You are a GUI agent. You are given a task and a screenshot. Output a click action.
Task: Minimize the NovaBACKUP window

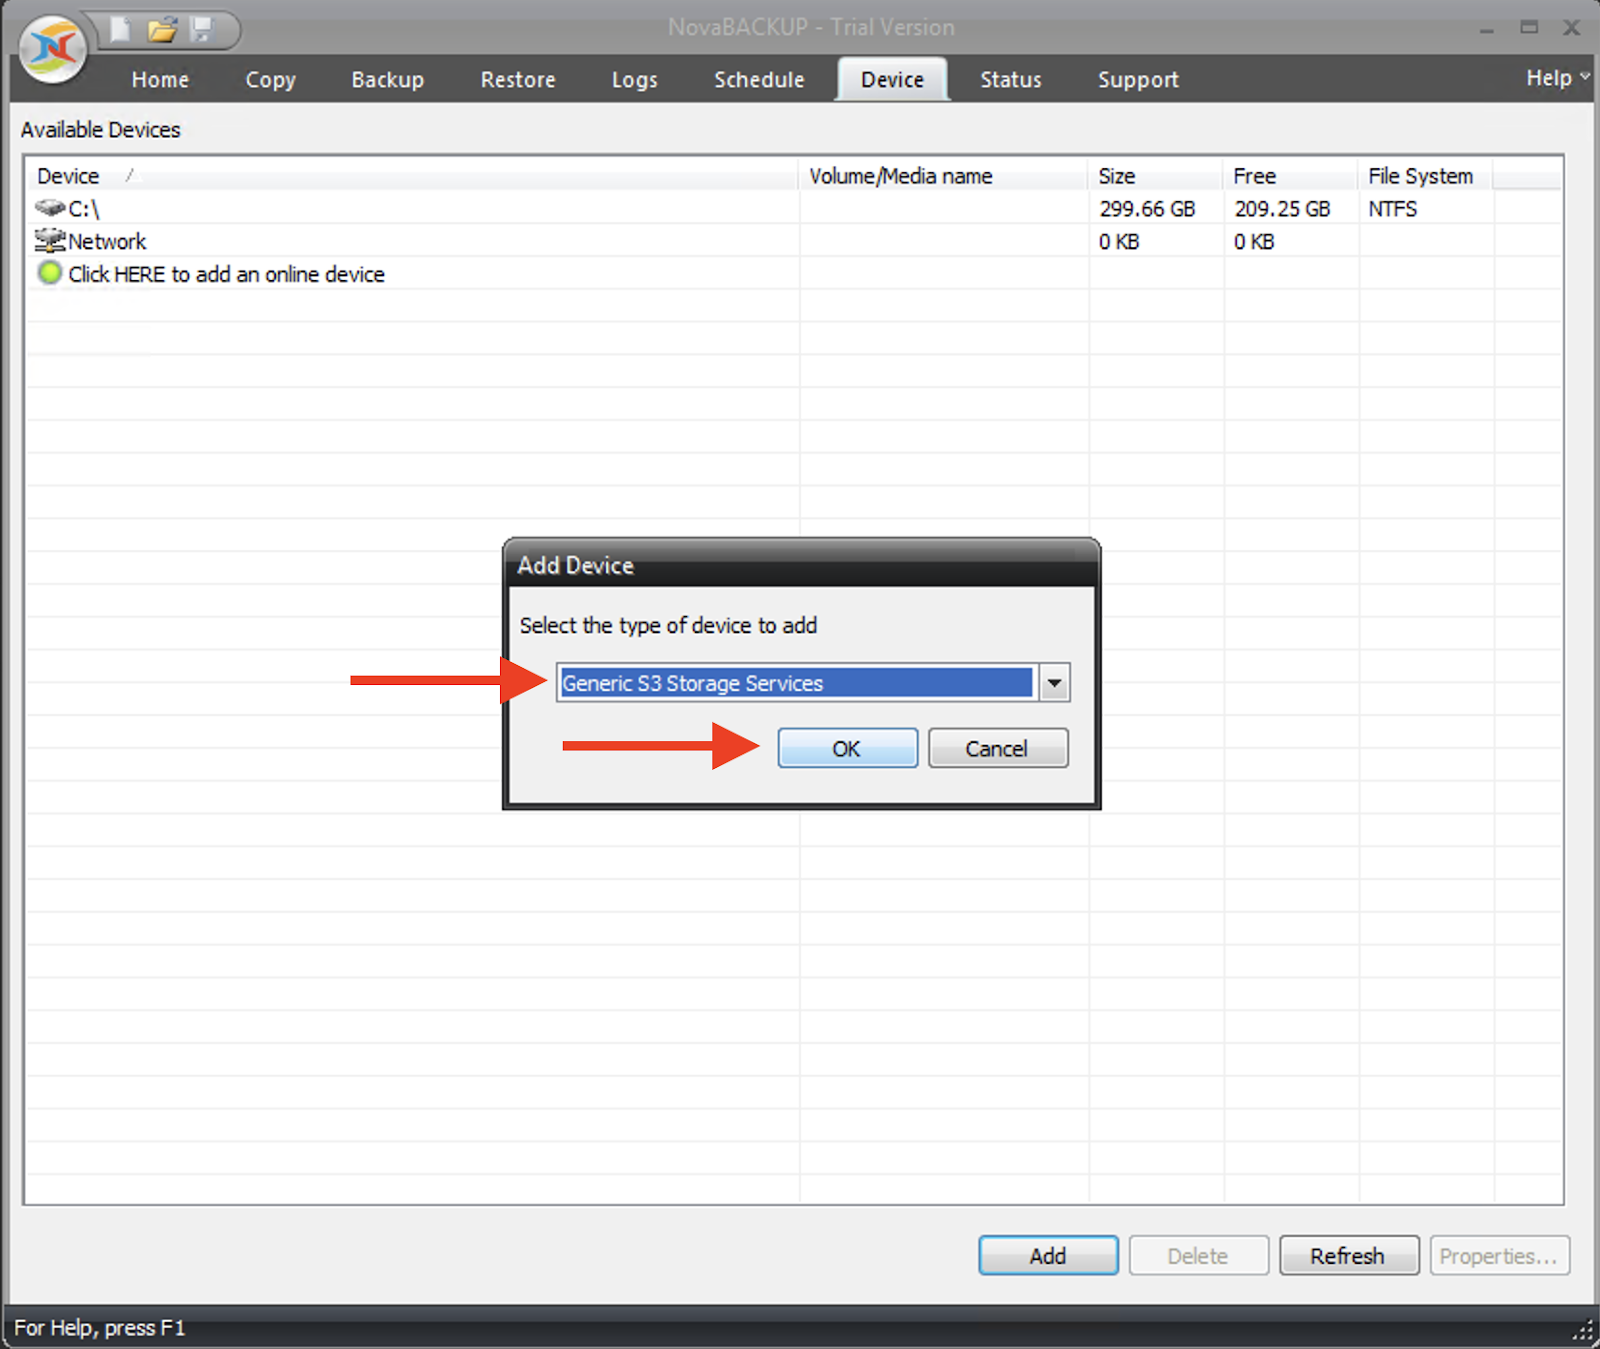tap(1487, 29)
